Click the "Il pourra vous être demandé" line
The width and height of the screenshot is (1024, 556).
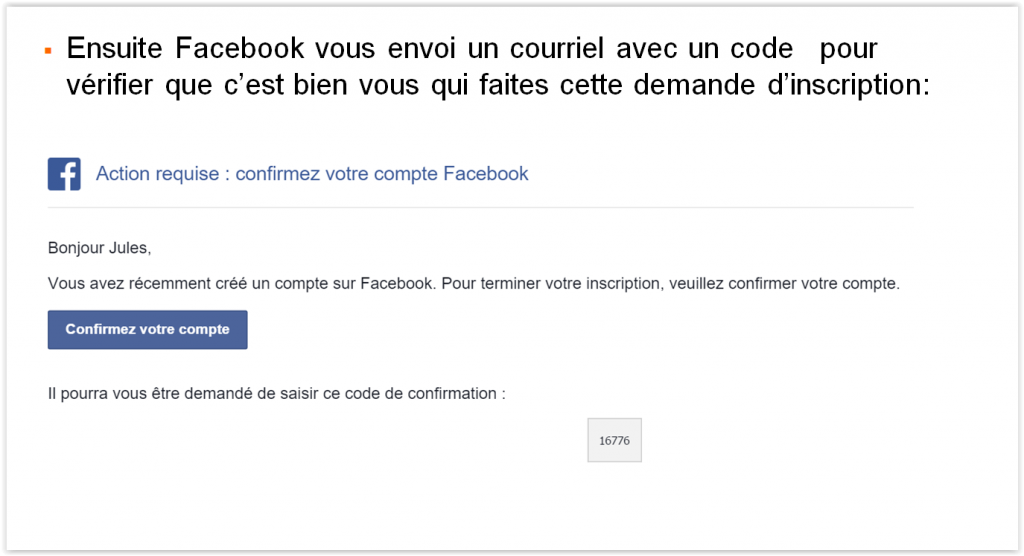pyautogui.click(x=276, y=393)
